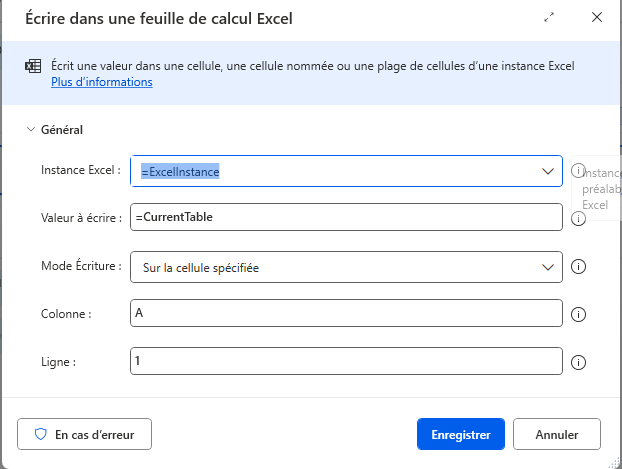This screenshot has height=469, width=622.
Task: Open the Instance Excel dropdown
Action: point(548,171)
